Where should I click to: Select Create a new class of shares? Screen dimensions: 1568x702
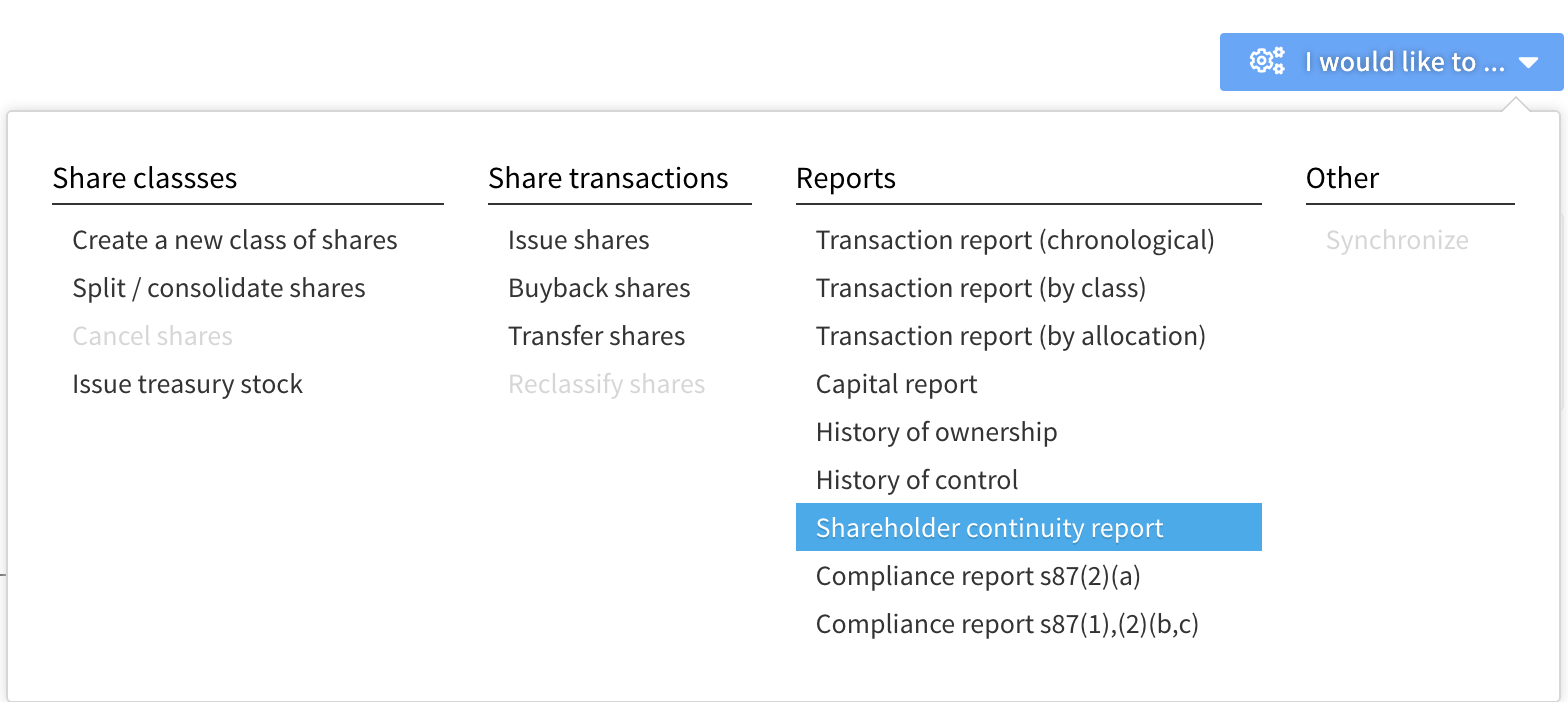(x=234, y=240)
